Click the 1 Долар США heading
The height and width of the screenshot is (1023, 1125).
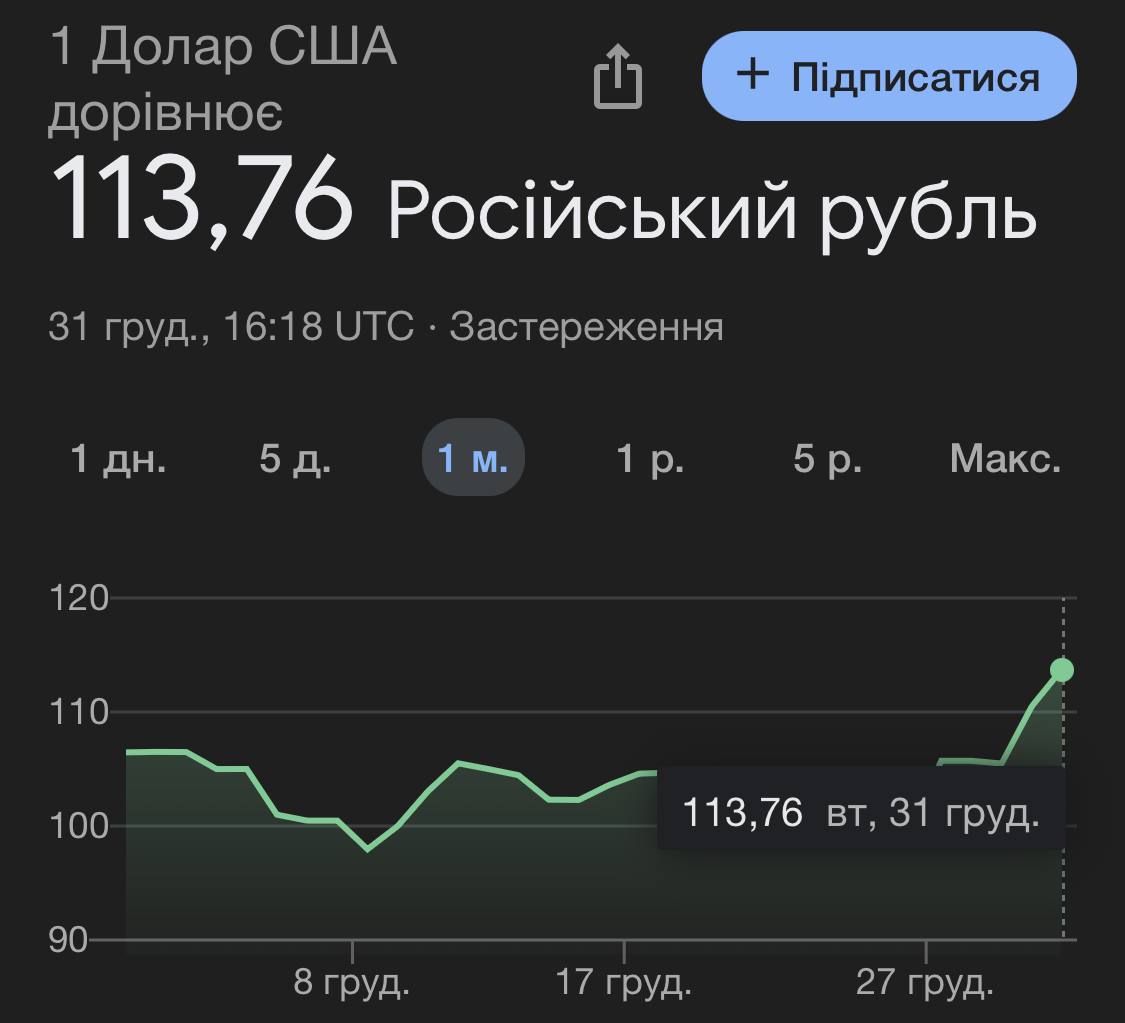[223, 48]
